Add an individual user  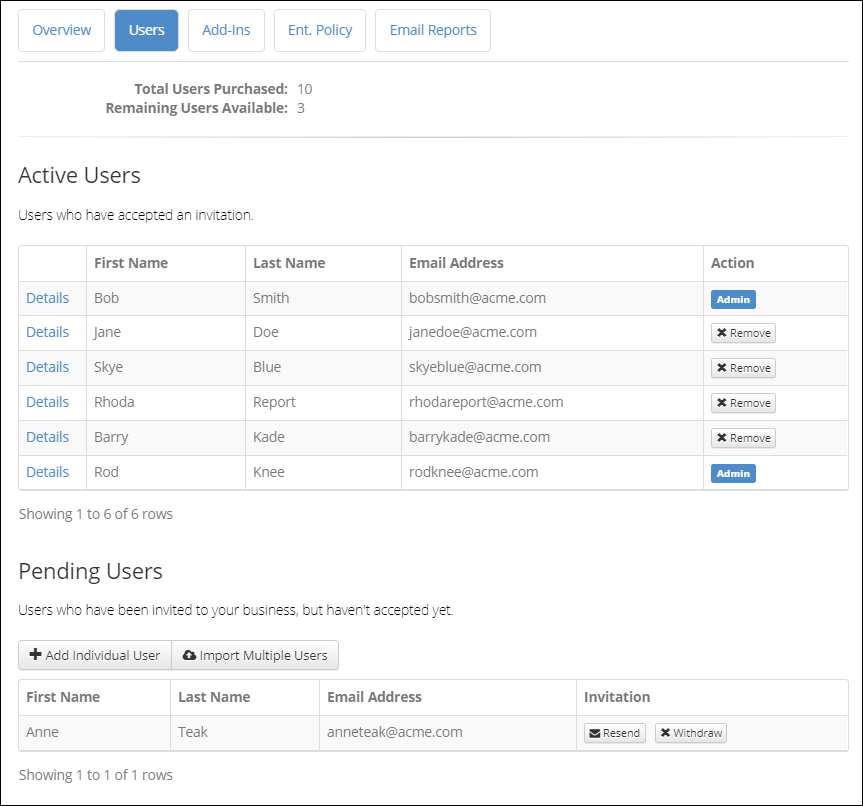click(x=95, y=655)
